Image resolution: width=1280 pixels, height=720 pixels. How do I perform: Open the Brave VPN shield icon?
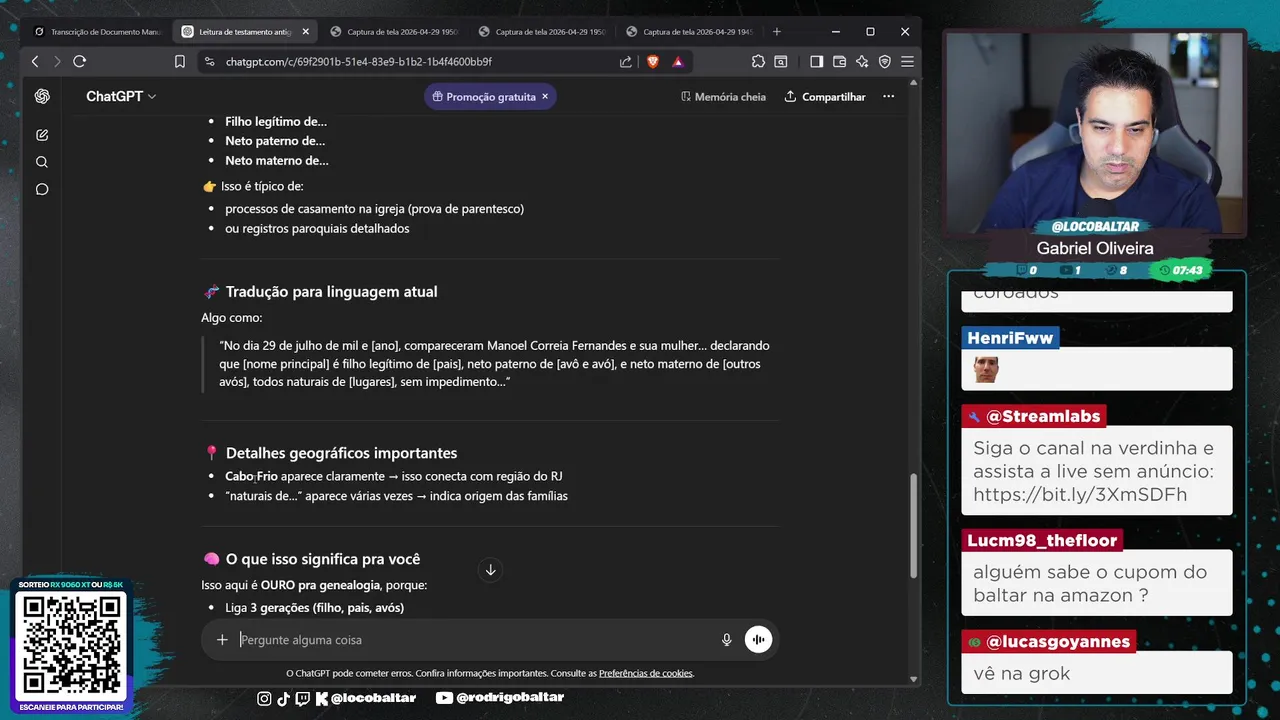click(884, 61)
